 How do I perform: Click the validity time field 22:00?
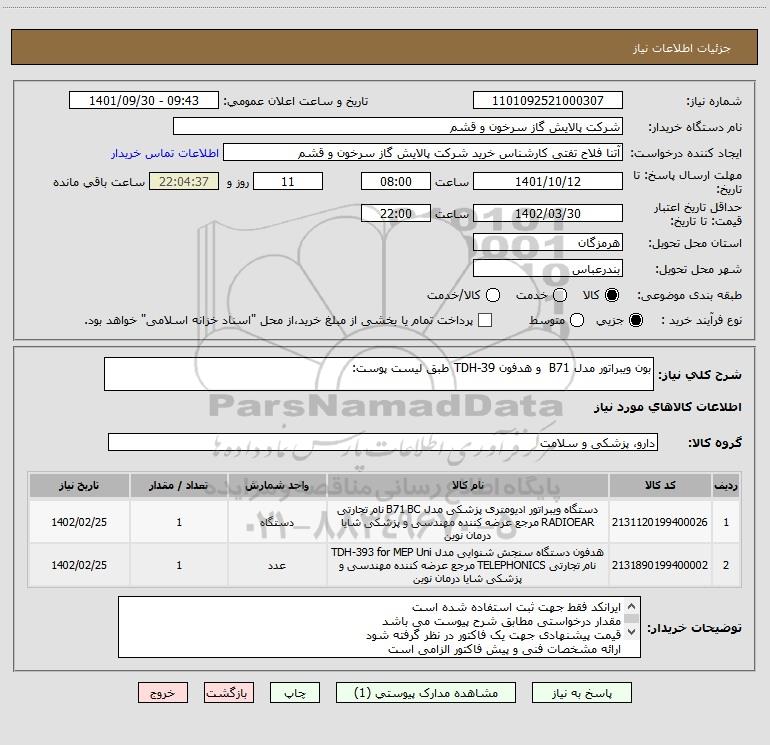pos(396,213)
